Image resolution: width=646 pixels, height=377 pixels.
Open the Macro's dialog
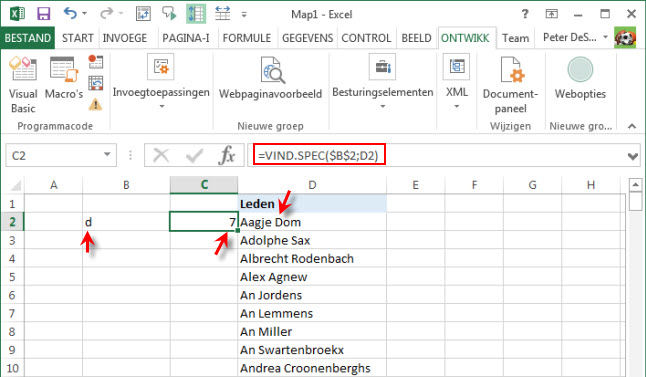tap(64, 78)
